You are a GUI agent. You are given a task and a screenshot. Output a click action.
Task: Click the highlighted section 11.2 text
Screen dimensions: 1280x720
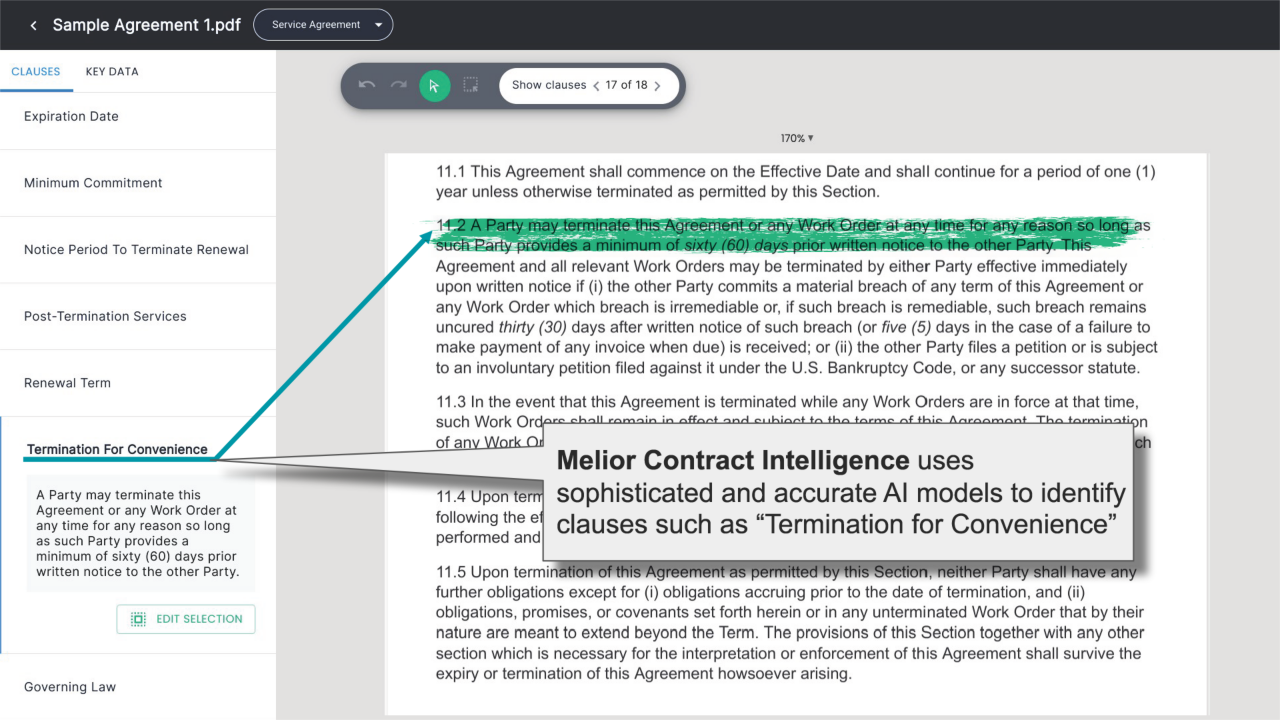tap(792, 235)
